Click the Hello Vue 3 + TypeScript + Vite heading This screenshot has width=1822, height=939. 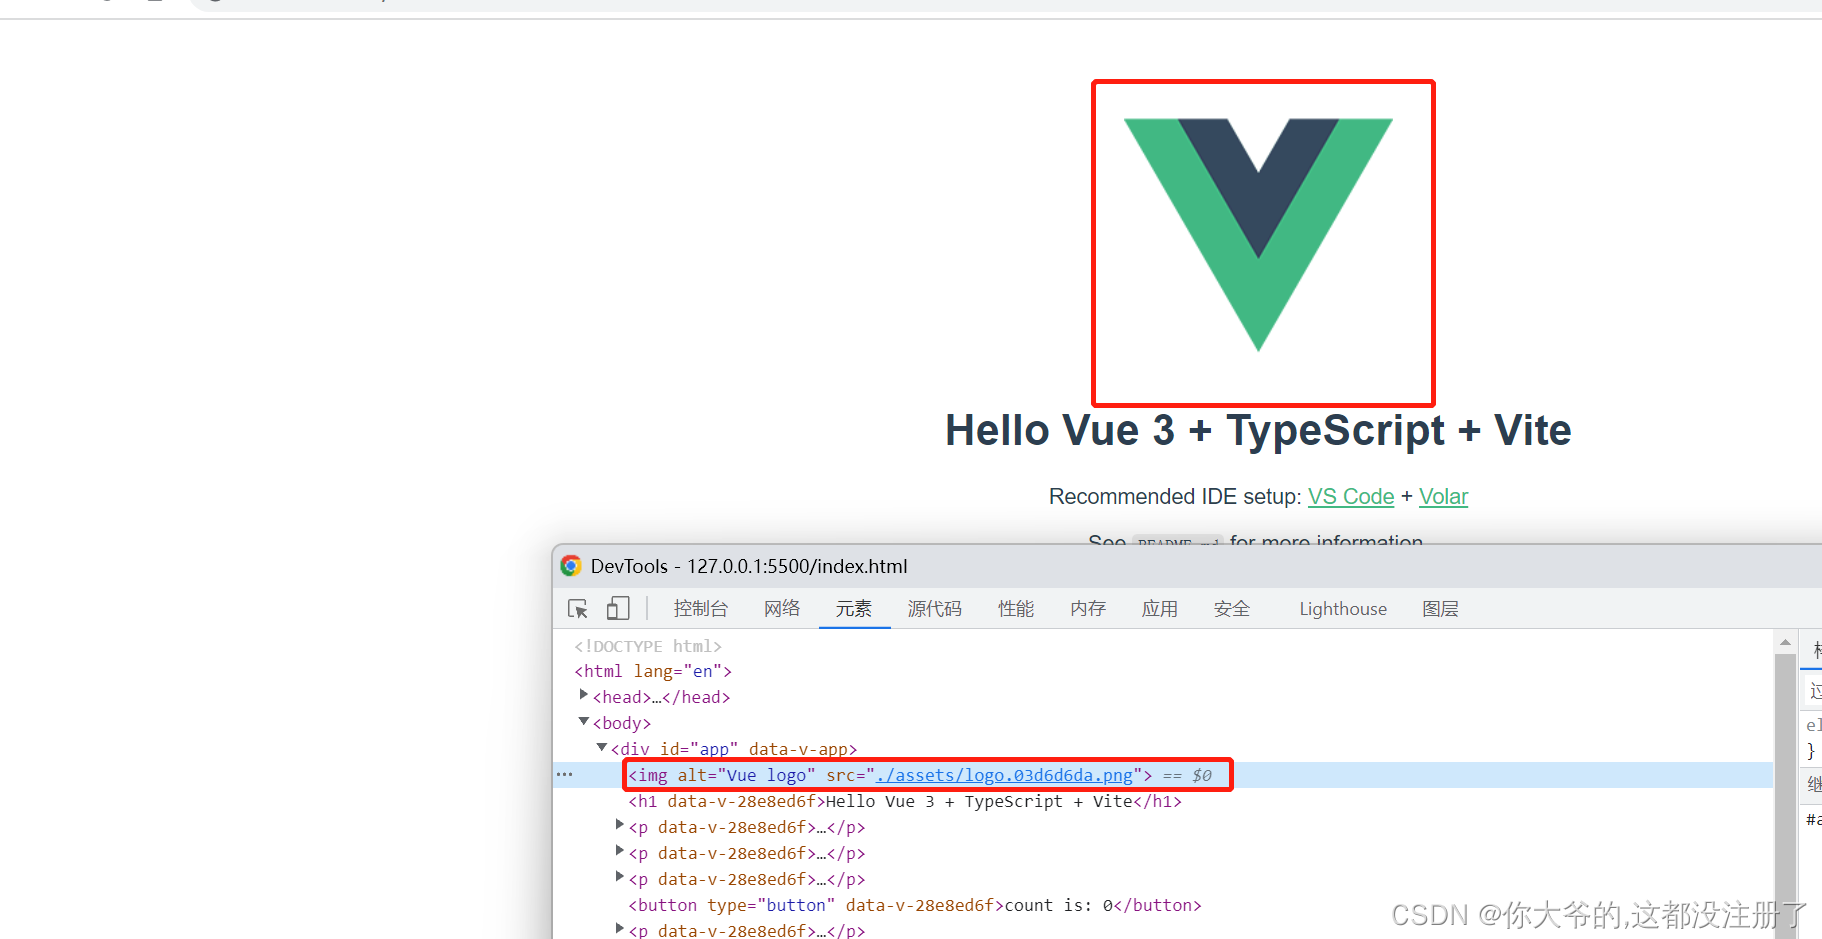pyautogui.click(x=1258, y=431)
